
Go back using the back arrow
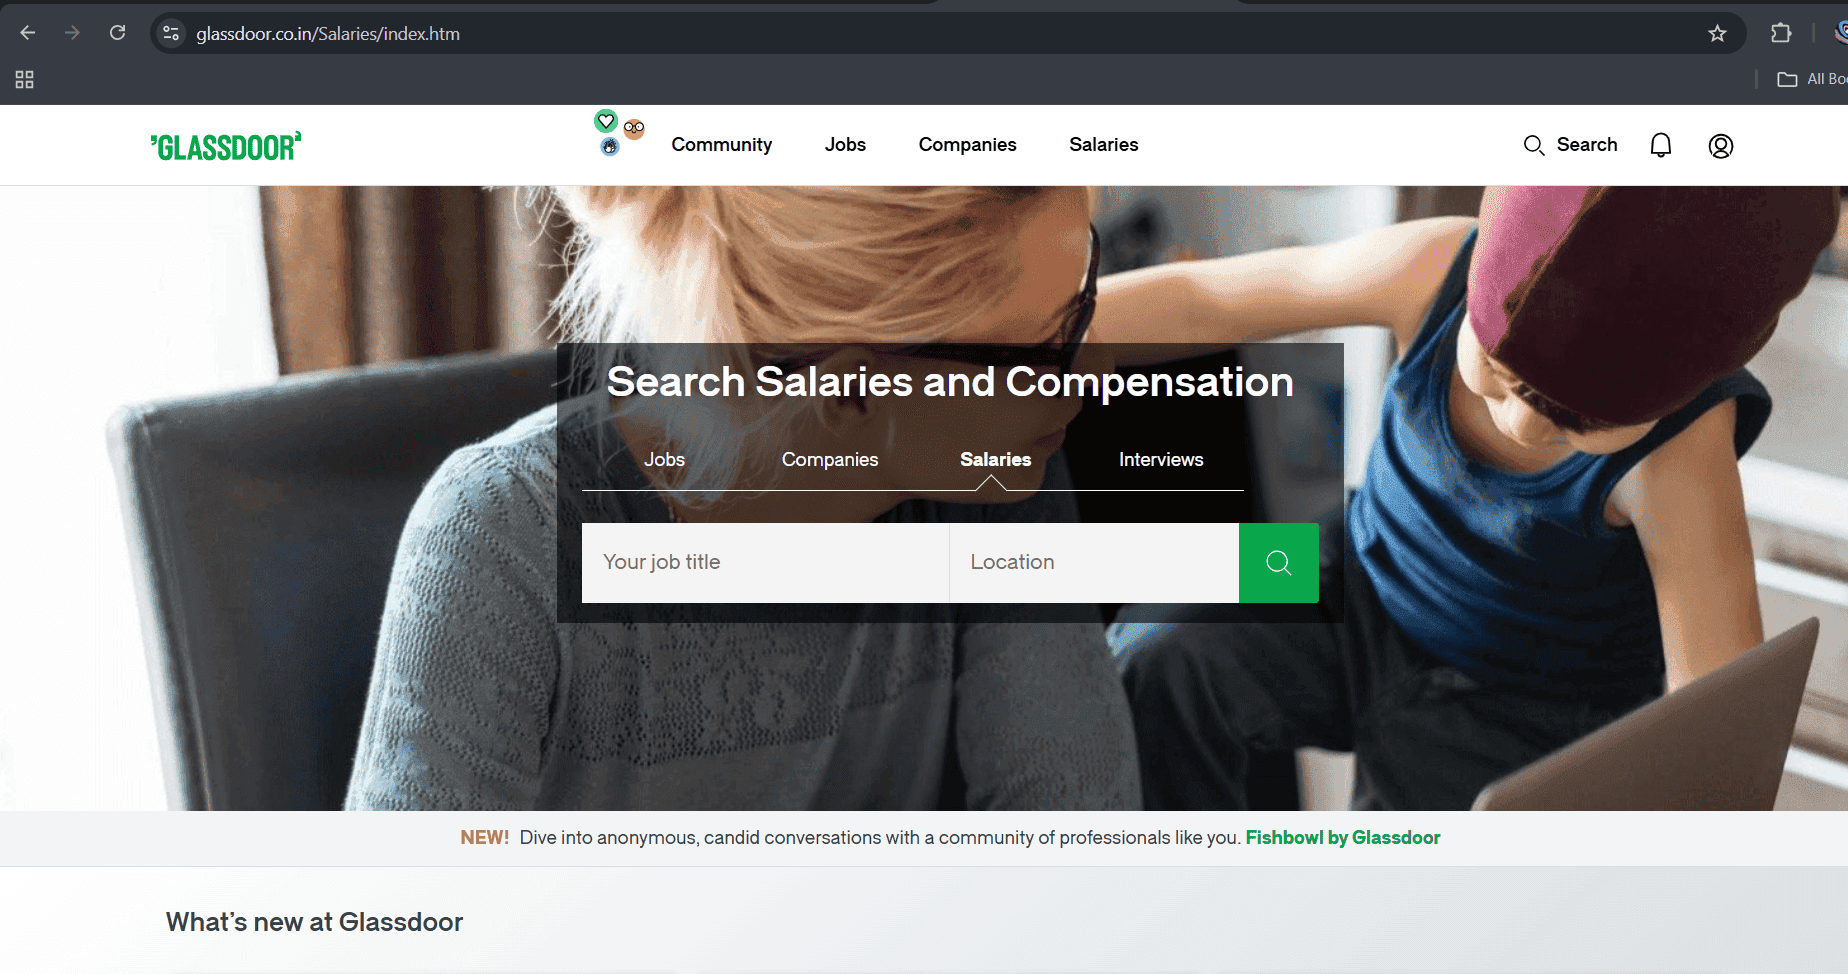pyautogui.click(x=27, y=32)
